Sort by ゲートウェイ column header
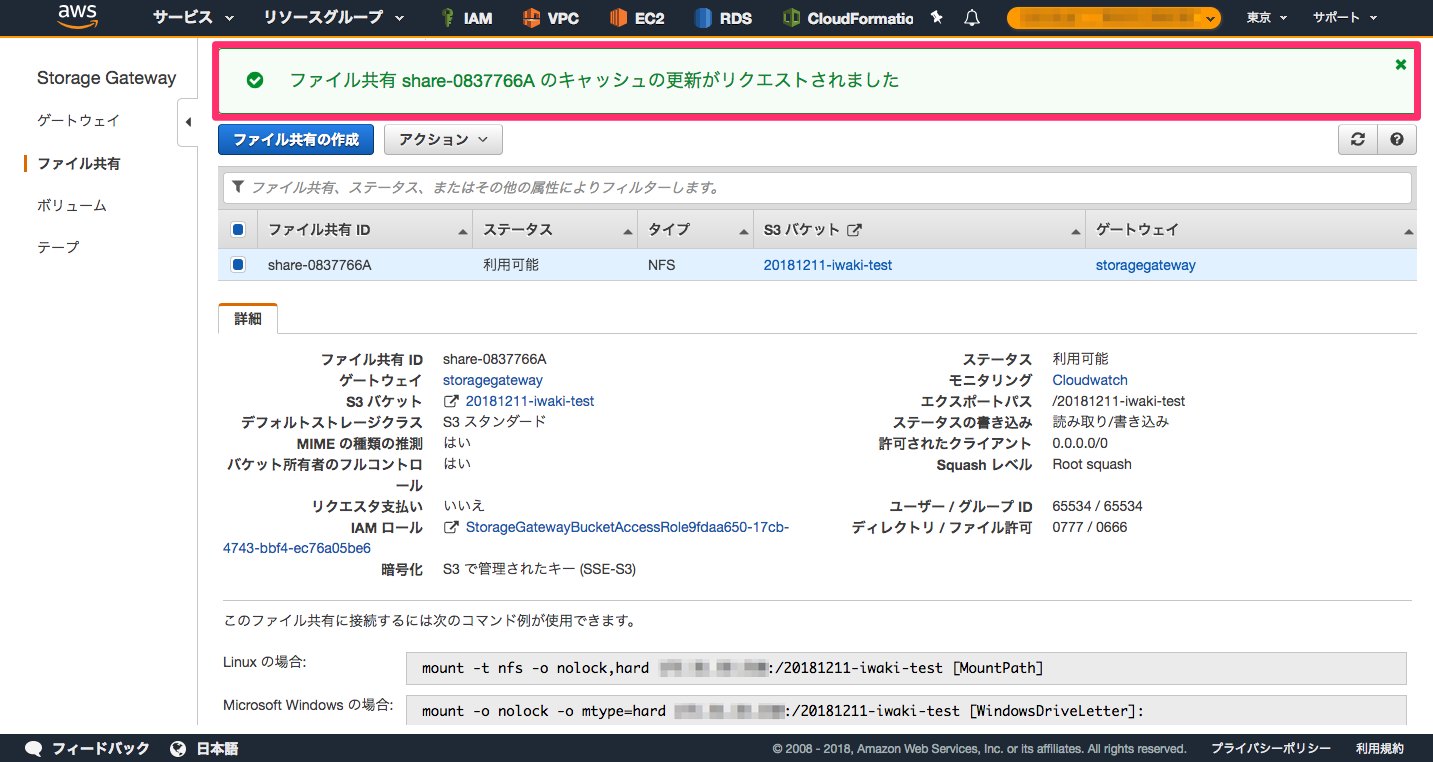The image size is (1433, 762). click(1251, 230)
